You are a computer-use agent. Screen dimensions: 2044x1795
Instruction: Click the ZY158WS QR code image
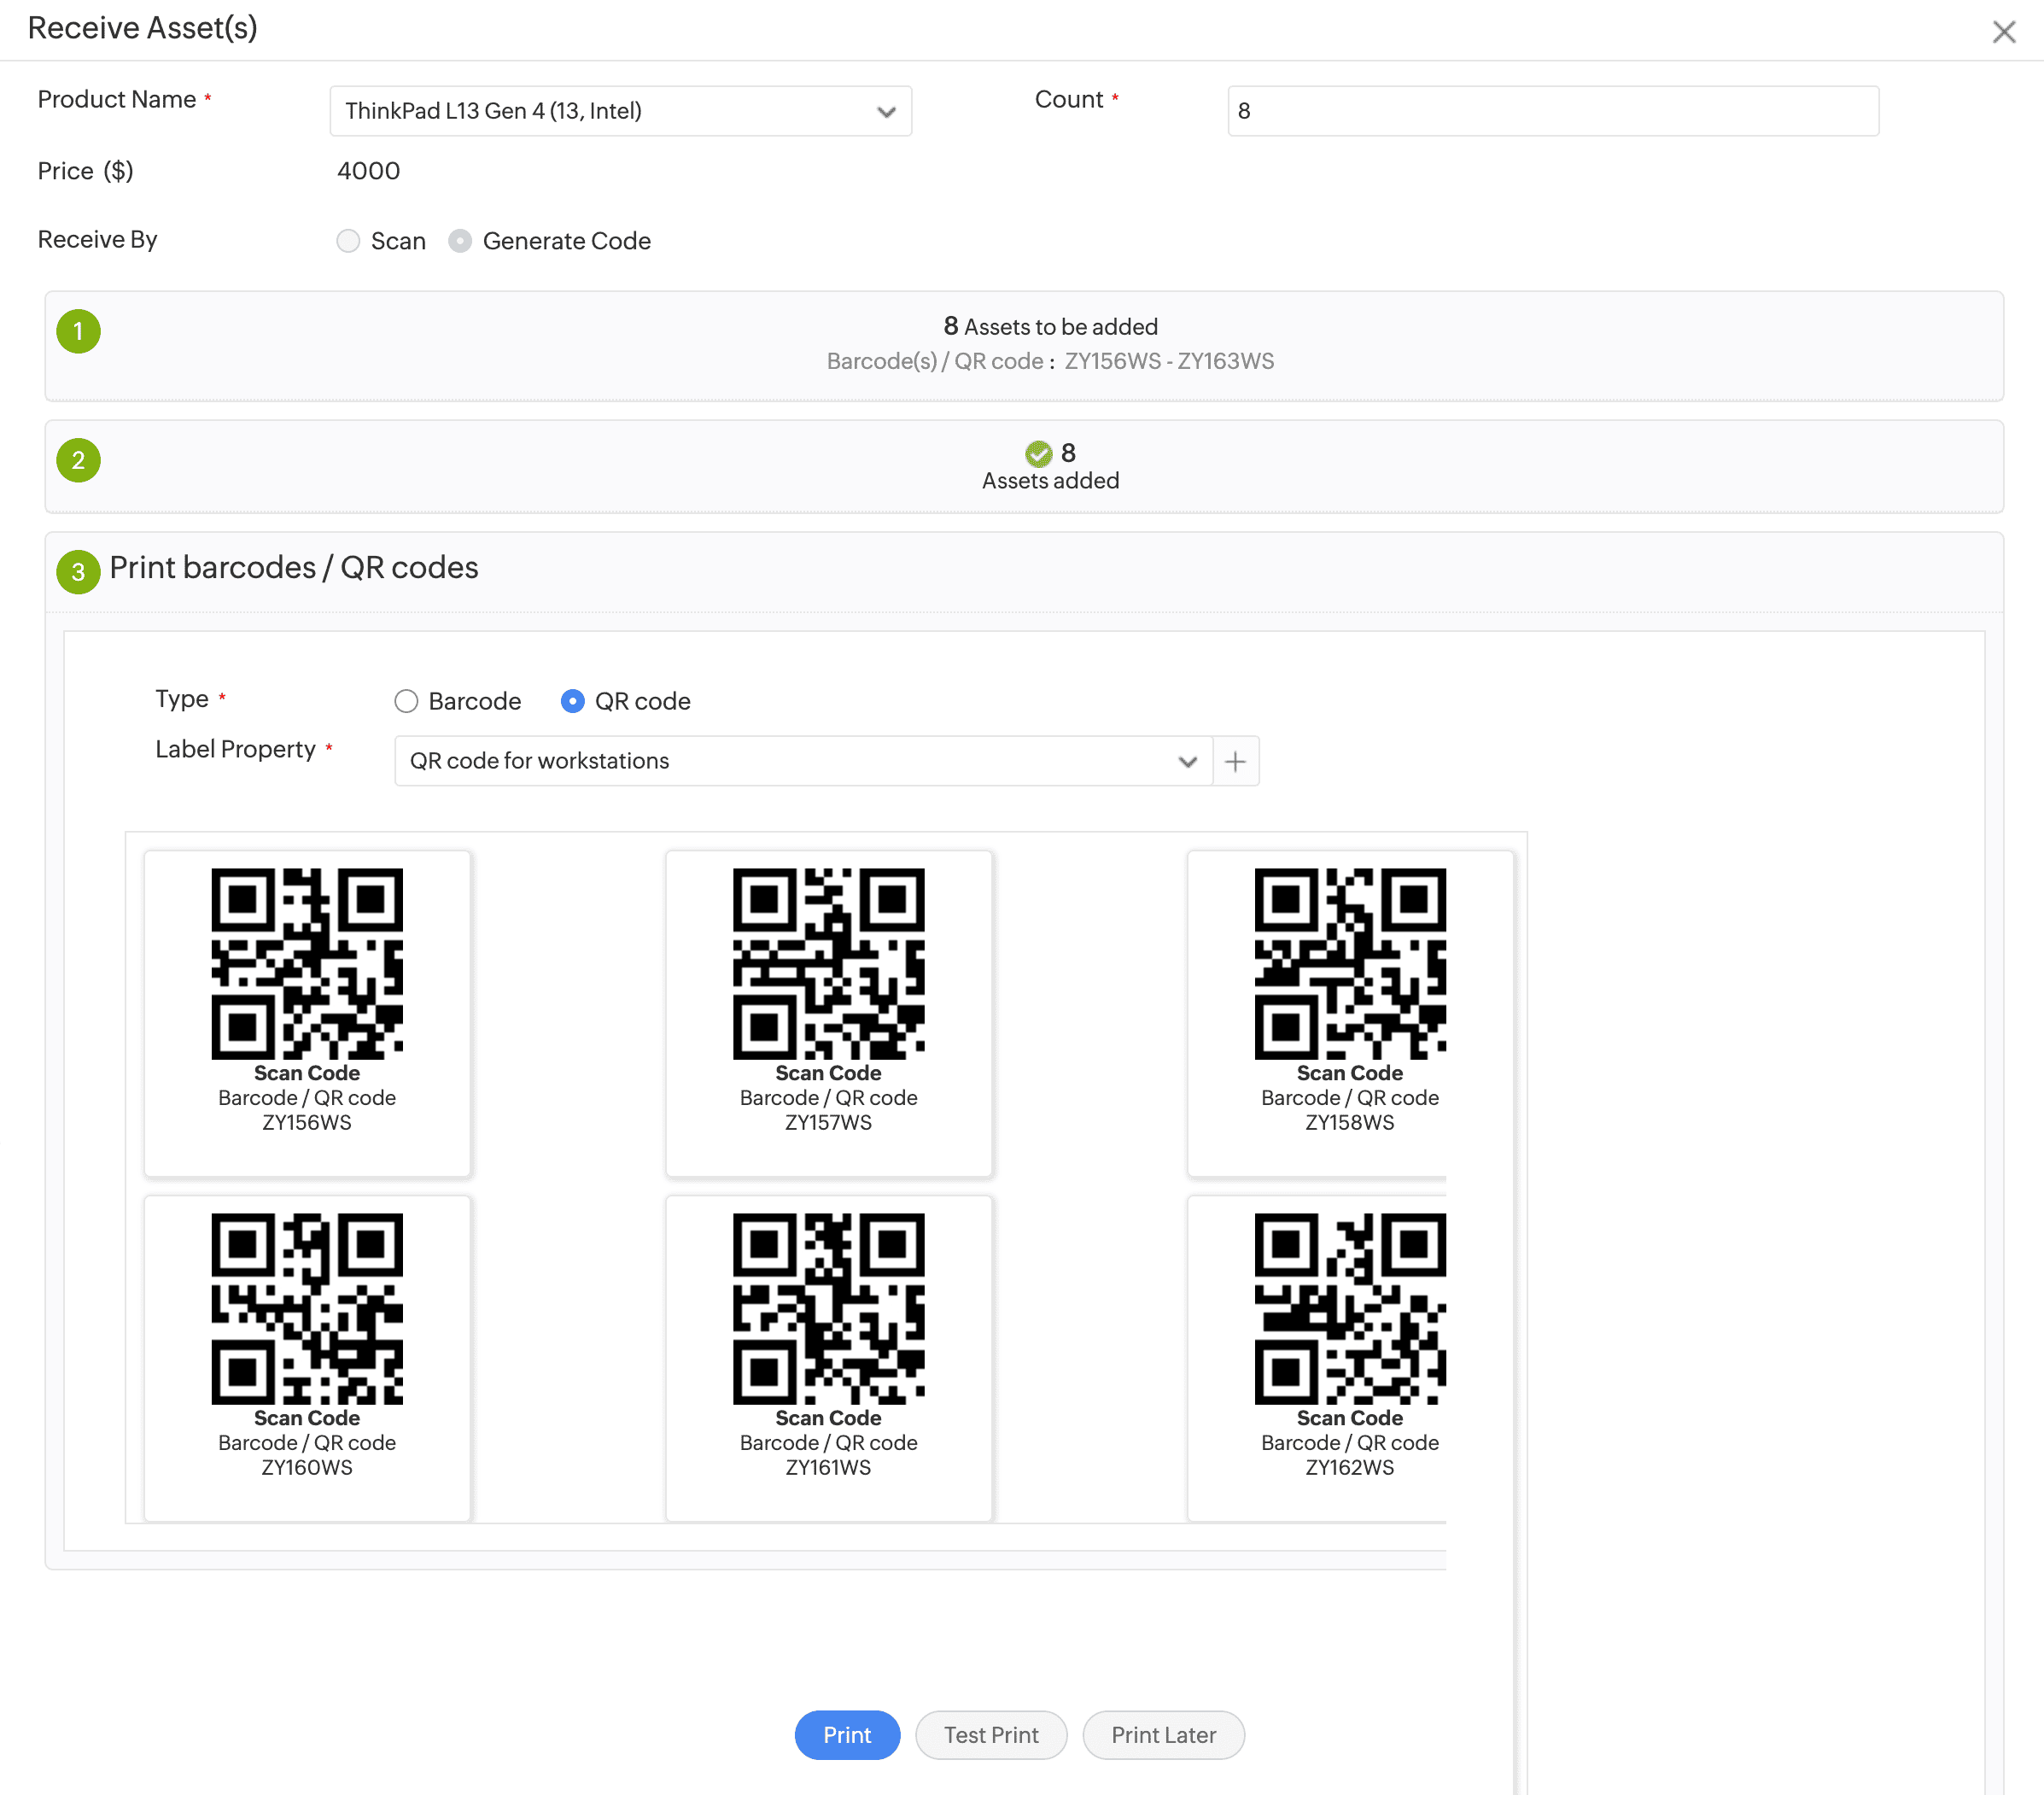click(1349, 963)
